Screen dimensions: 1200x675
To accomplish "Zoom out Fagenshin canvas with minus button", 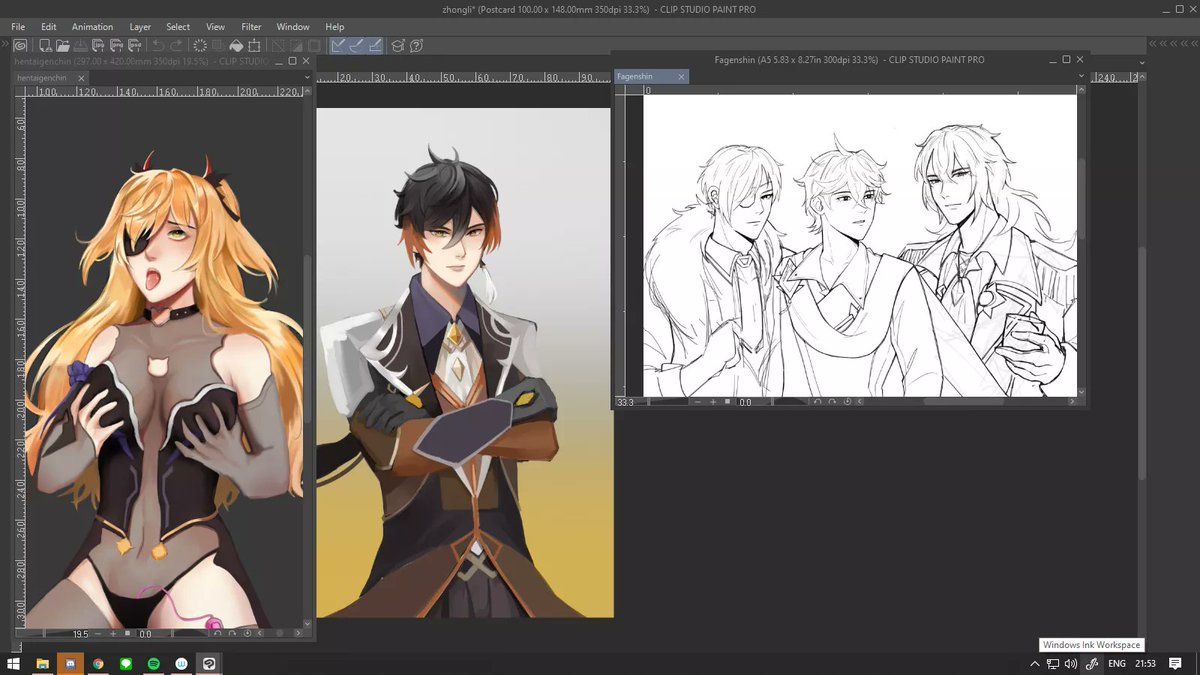I will tap(698, 402).
